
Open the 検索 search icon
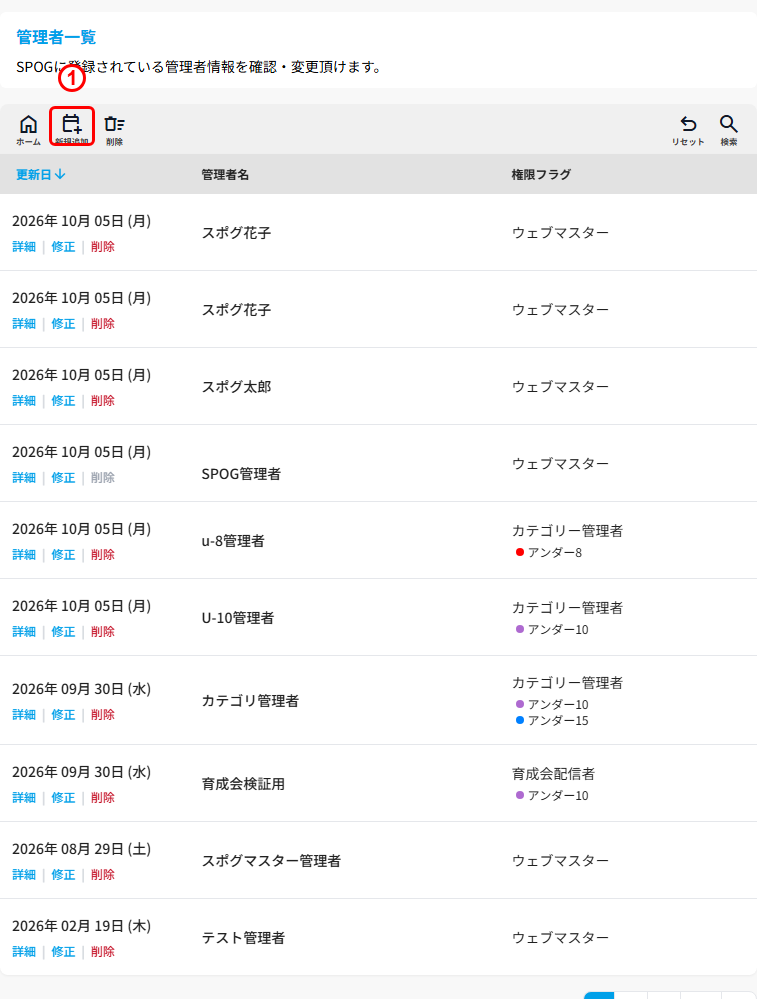click(x=728, y=129)
